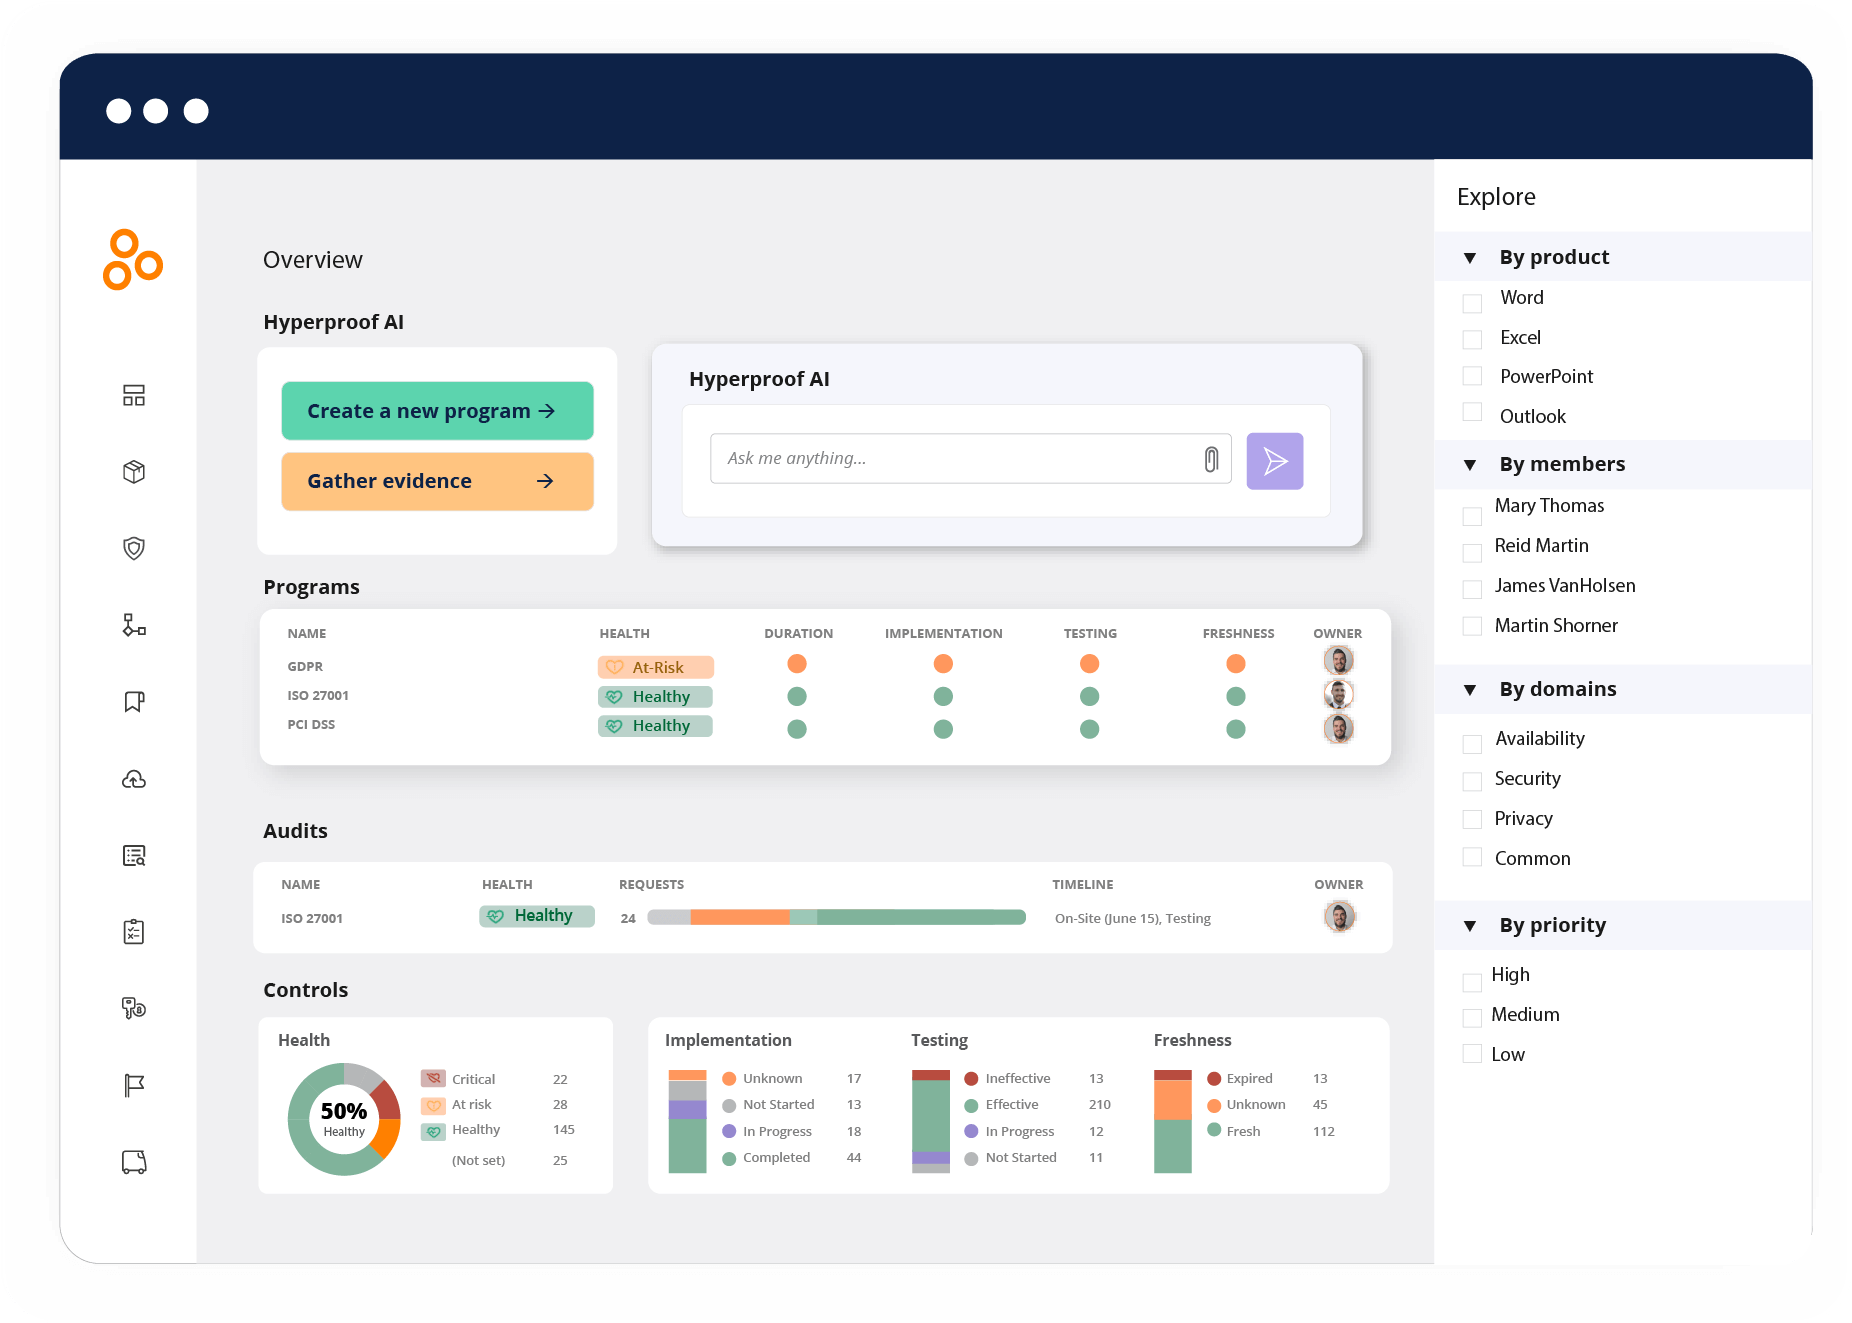This screenshot has width=1852, height=1323.
Task: Check the Excel product filter
Action: (x=1471, y=339)
